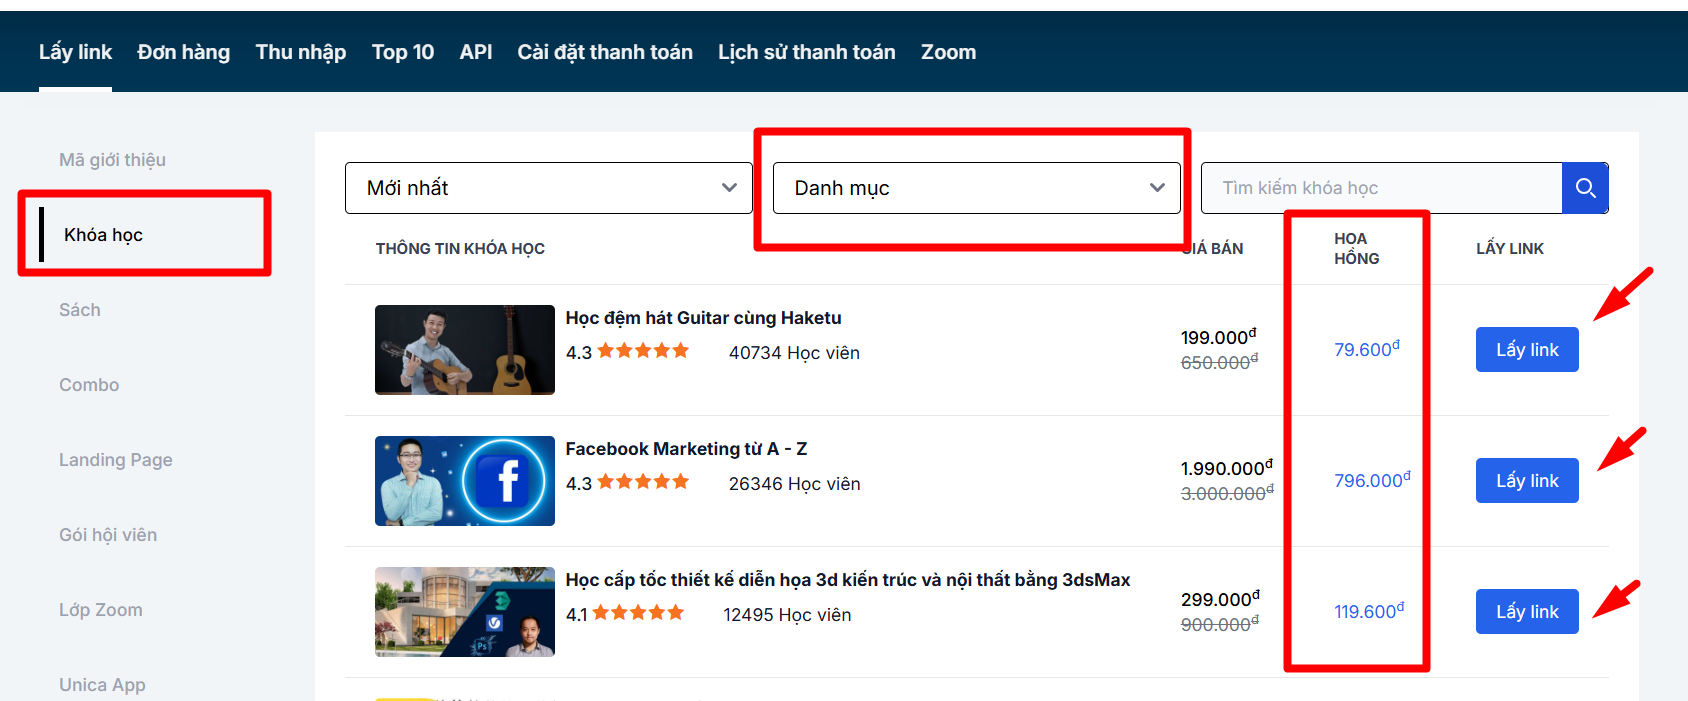The height and width of the screenshot is (701, 1688).
Task: Click the Học đệm hát Guitar title link
Action: point(703,318)
